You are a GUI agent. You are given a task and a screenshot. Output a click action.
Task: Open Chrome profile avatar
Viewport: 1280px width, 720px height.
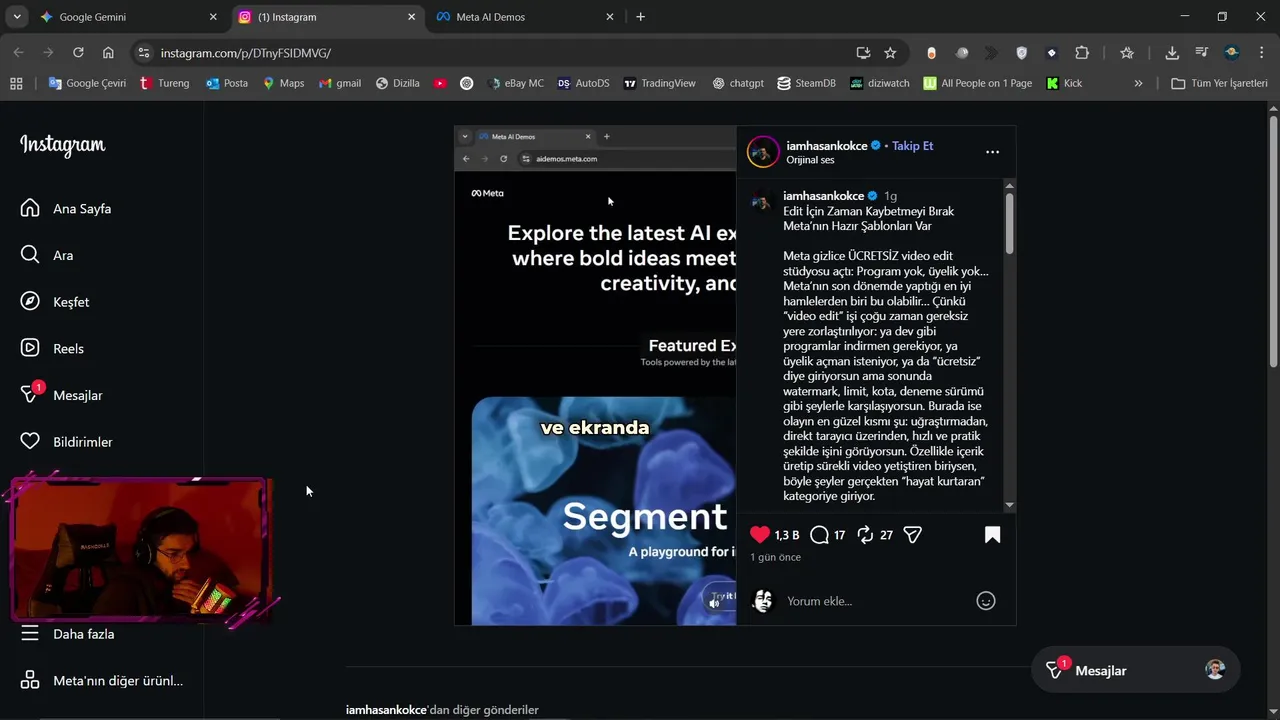pos(1232,53)
